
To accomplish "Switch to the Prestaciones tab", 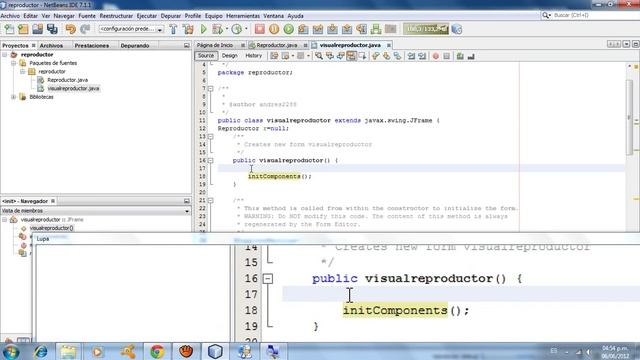I will coord(92,46).
